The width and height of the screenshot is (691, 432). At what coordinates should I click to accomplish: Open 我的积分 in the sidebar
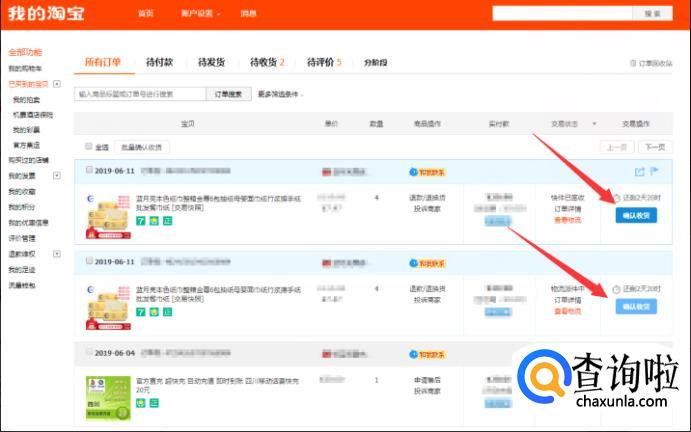pos(22,207)
